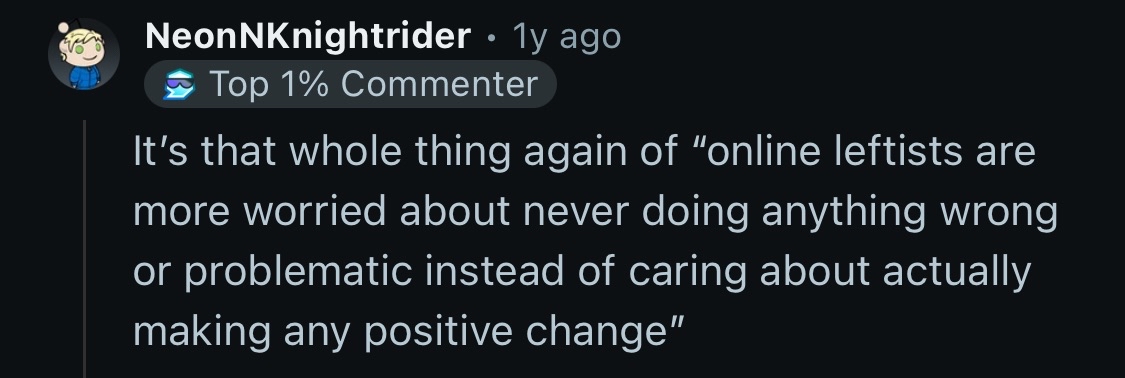Screen dimensions: 1125x378
Task: Click the dot separator before the timestamp
Action: pos(491,38)
